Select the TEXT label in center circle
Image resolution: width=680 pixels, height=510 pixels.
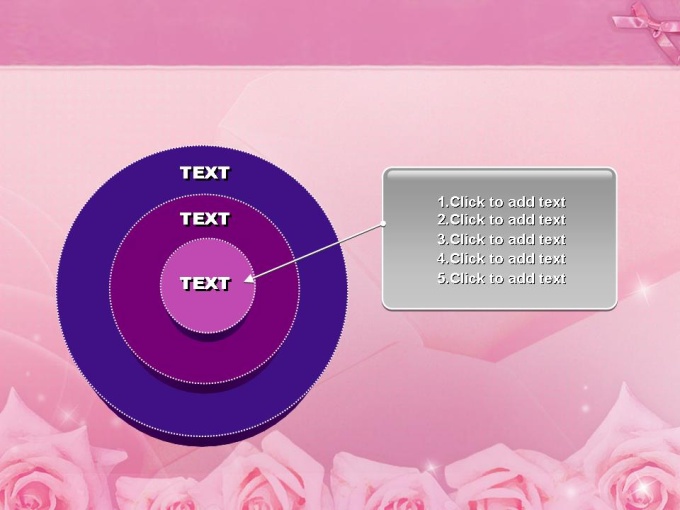(x=205, y=283)
